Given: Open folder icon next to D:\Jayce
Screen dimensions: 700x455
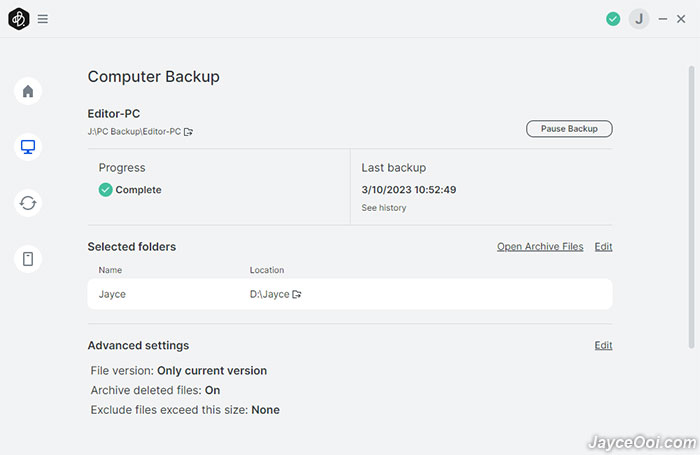Looking at the screenshot, I should click(297, 294).
